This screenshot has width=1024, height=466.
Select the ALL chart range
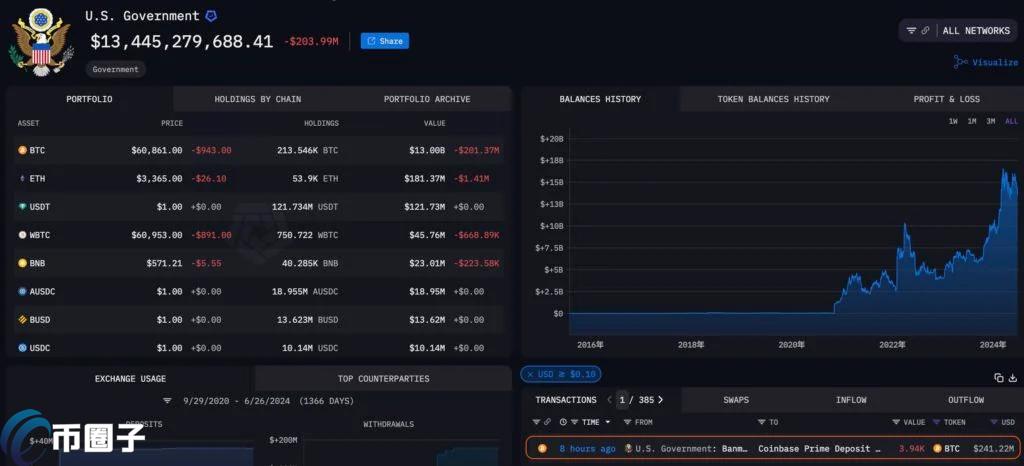pyautogui.click(x=1011, y=121)
